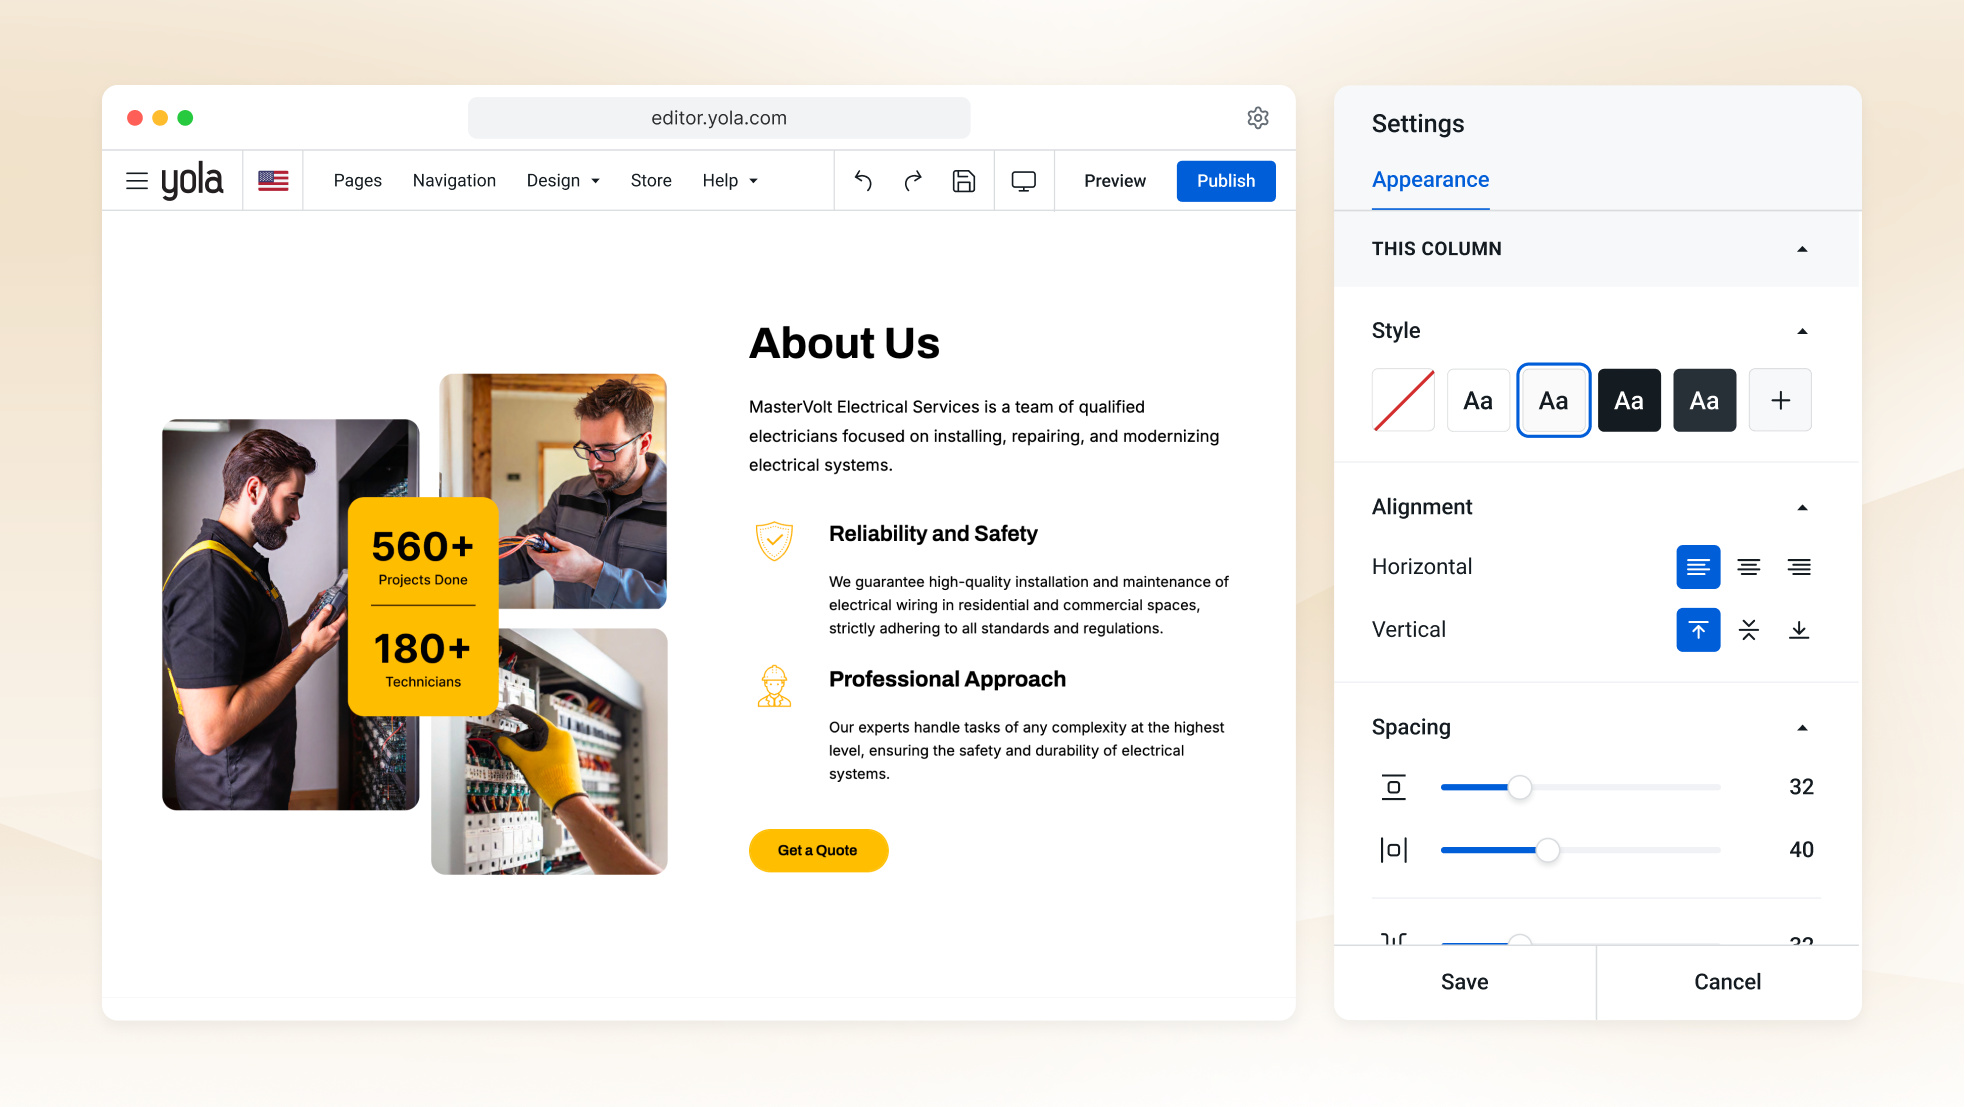Open the hamburger menu next to yola logo
Image resolution: width=1965 pixels, height=1107 pixels.
click(137, 181)
